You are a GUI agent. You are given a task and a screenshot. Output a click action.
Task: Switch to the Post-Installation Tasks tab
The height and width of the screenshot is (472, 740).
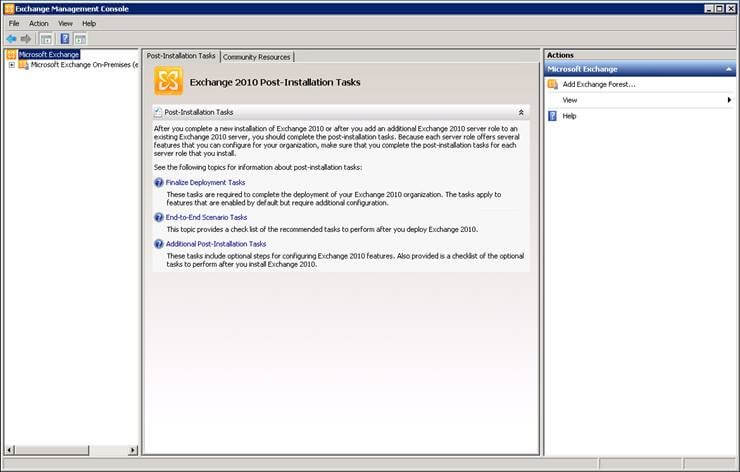point(181,56)
